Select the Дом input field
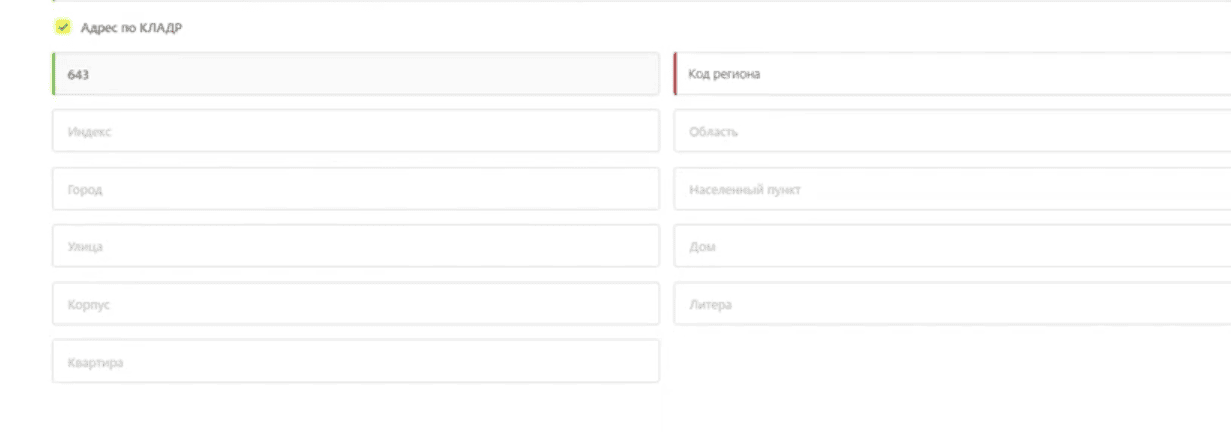 coord(952,246)
